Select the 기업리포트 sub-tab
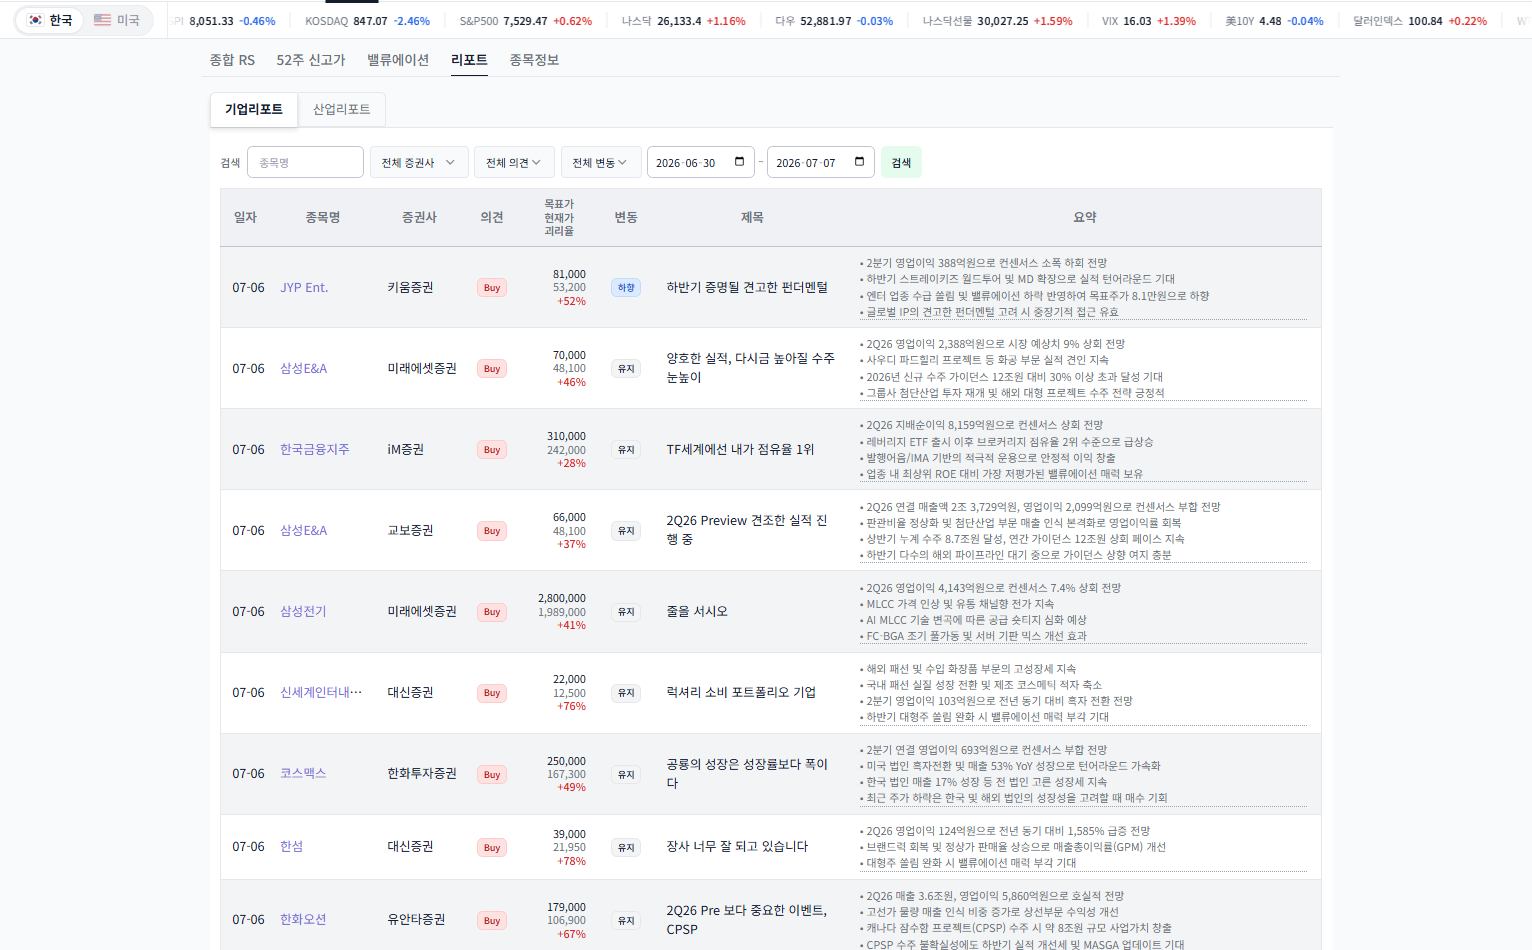The height and width of the screenshot is (950, 1532). coord(254,109)
